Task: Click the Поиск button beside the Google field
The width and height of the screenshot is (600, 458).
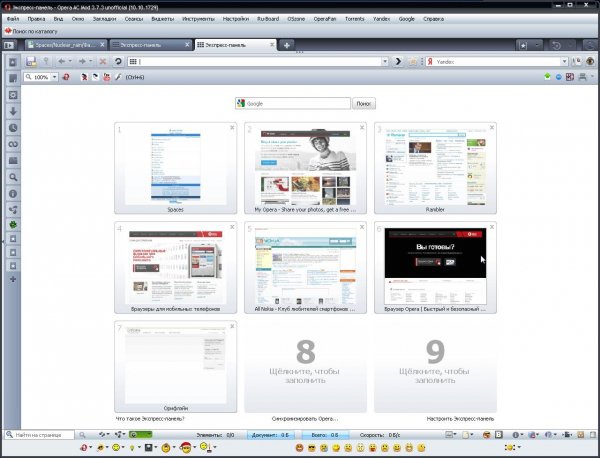Action: pyautogui.click(x=364, y=103)
